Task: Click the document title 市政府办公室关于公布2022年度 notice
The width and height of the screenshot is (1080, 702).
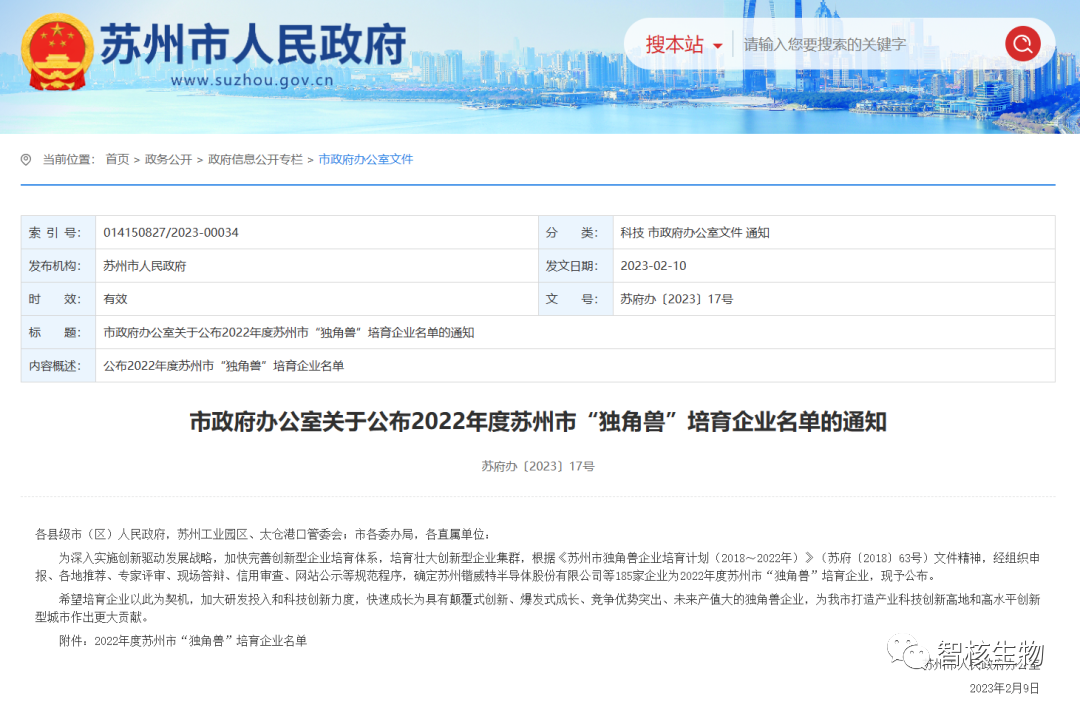Action: coord(538,421)
